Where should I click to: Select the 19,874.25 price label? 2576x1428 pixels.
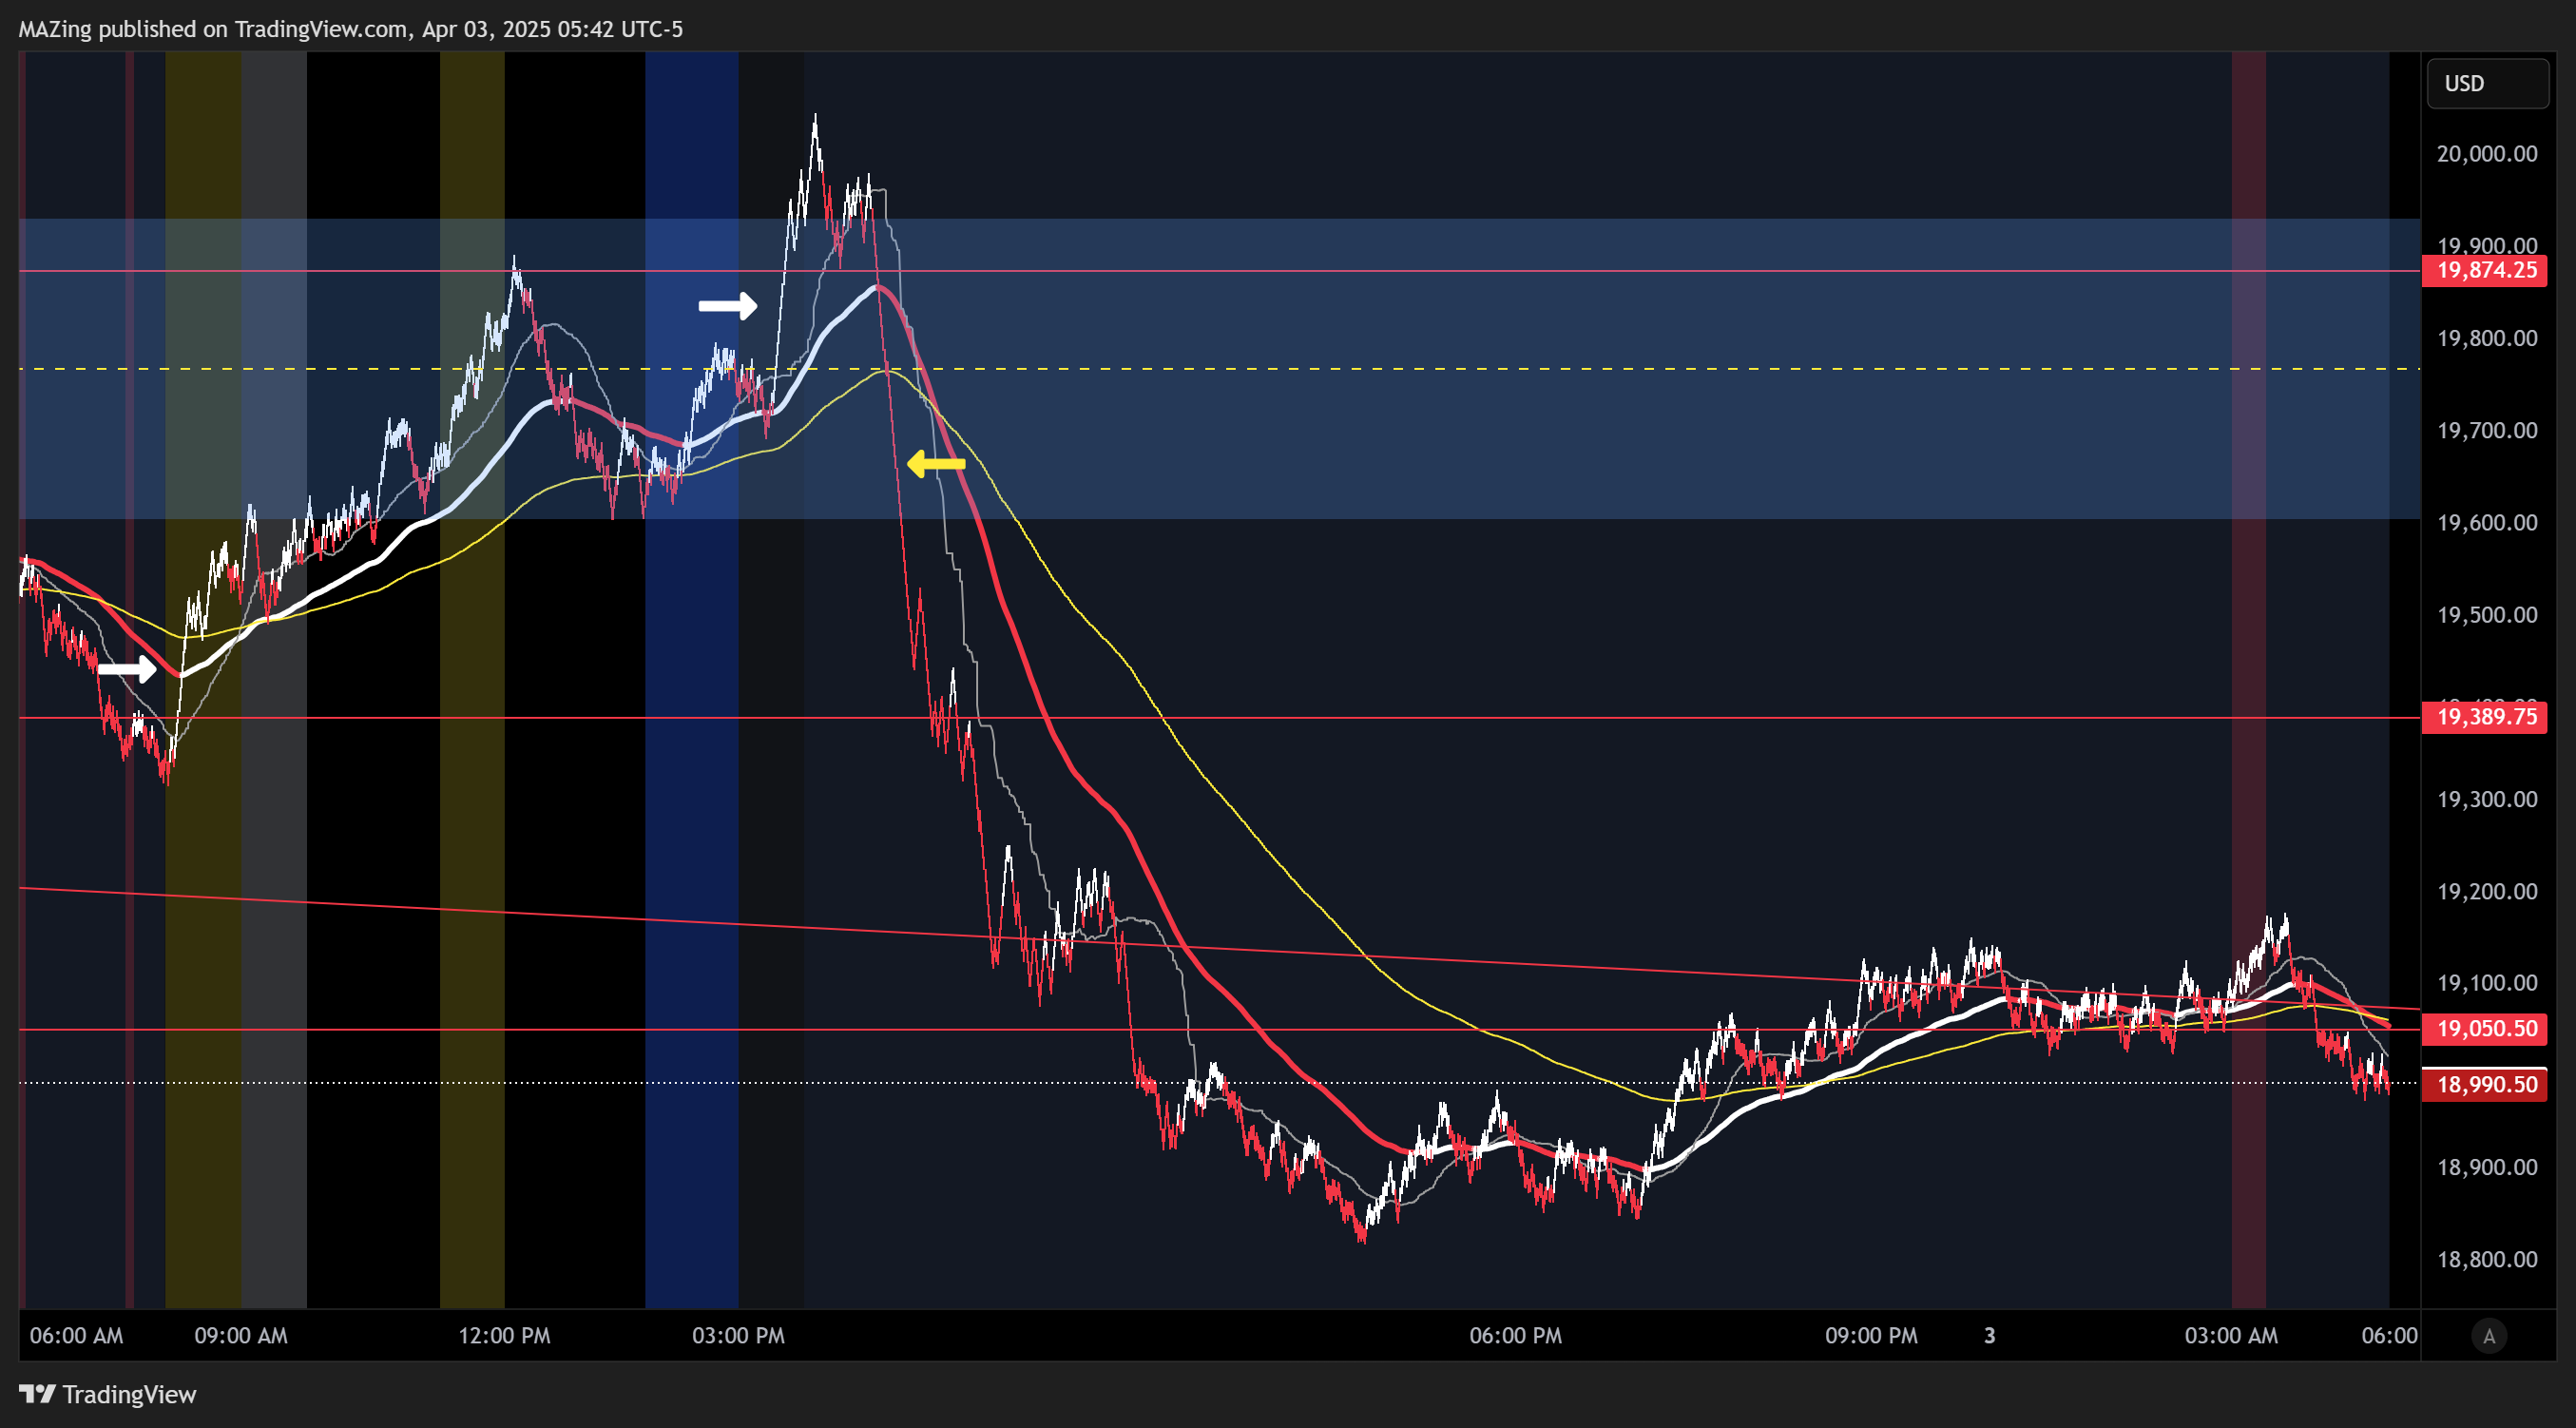click(x=2486, y=270)
